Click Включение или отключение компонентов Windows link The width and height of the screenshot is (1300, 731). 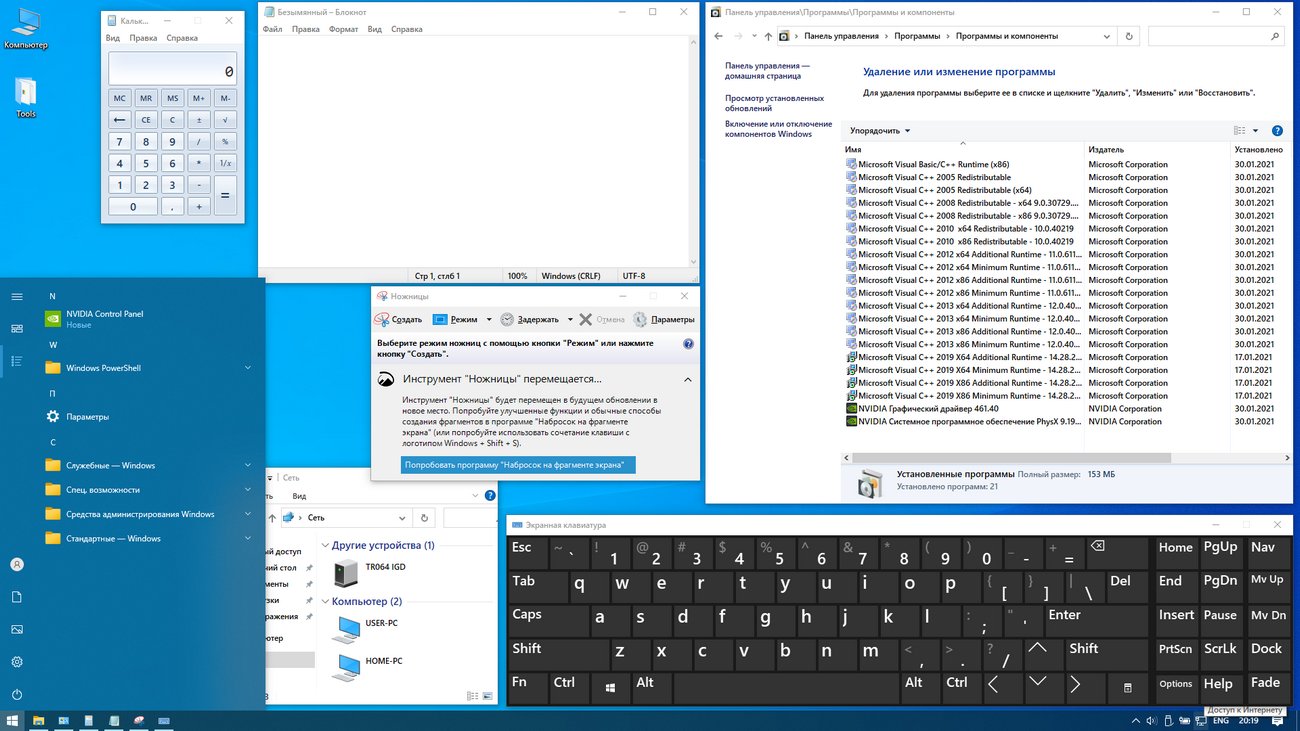[778, 129]
